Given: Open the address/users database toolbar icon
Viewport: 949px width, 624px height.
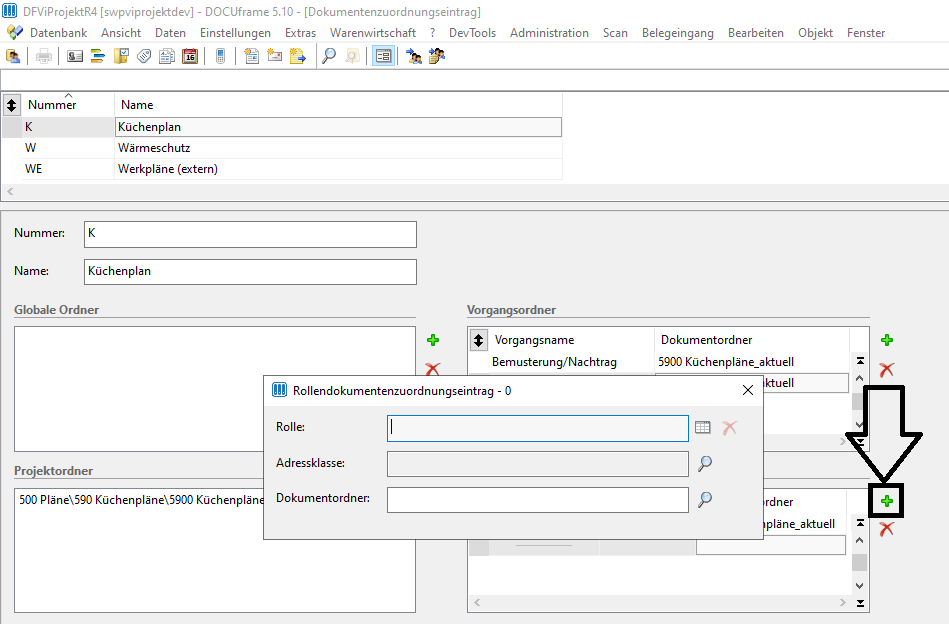Looking at the screenshot, I should pyautogui.click(x=13, y=57).
